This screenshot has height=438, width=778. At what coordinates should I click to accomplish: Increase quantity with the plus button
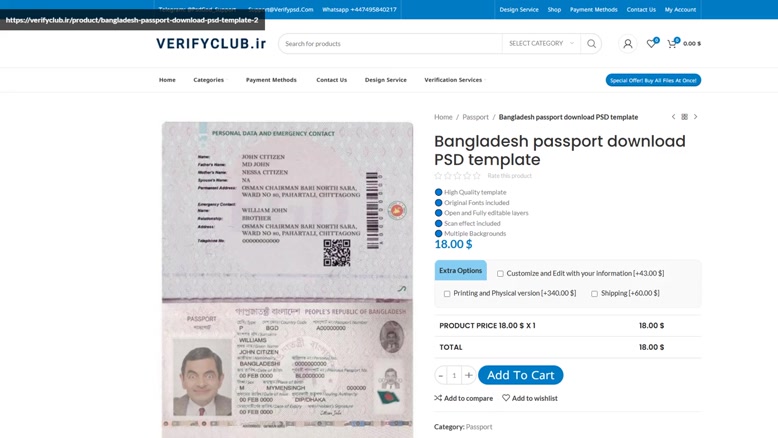coord(468,375)
